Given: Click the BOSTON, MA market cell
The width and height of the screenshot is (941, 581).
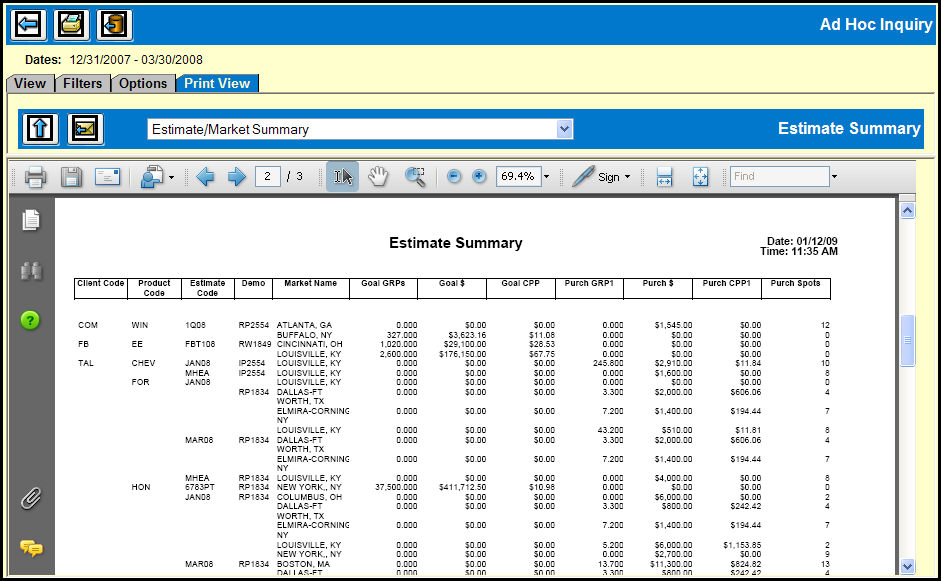Looking at the screenshot, I should click(303, 564).
